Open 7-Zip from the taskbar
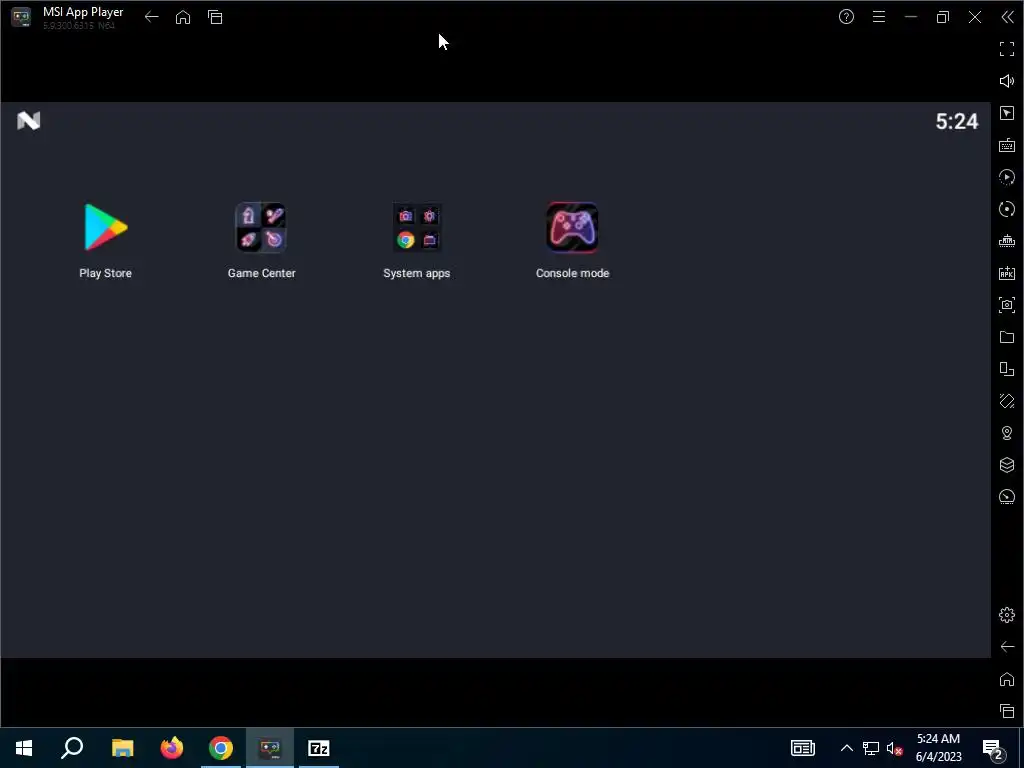 [319, 748]
